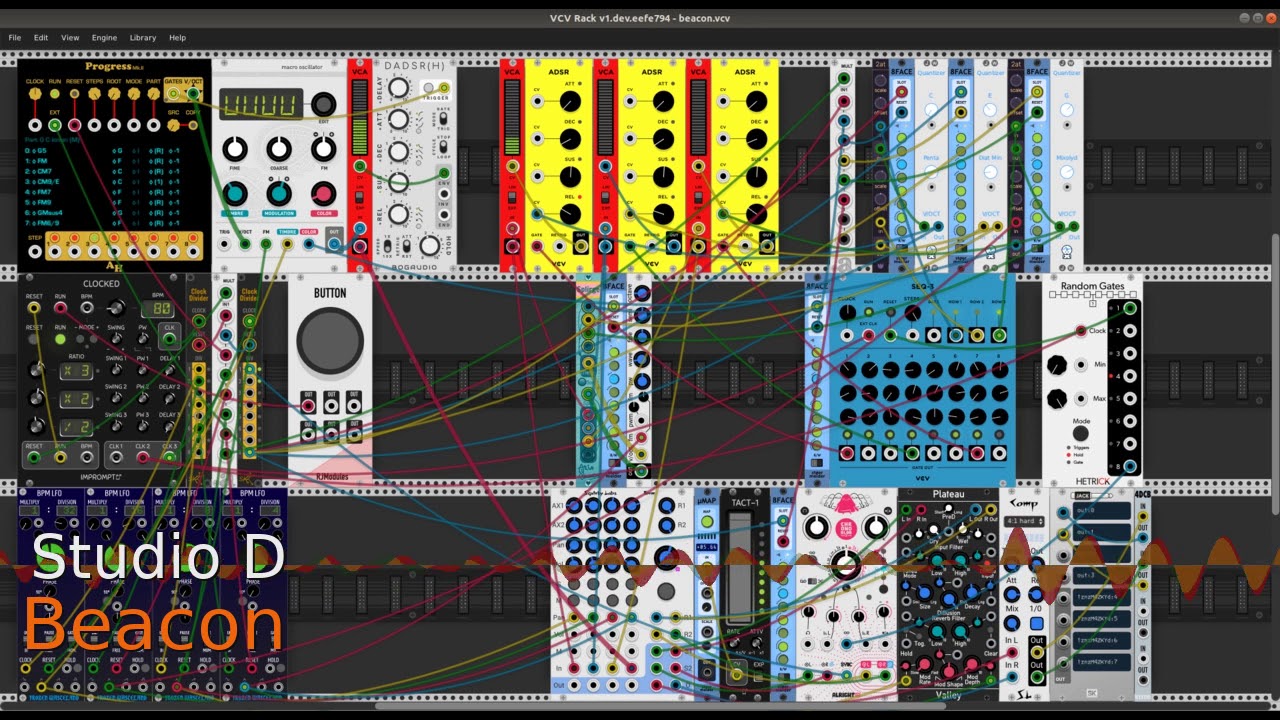Click the macro oscillator TRIG input jack
This screenshot has width=1280, height=720.
225,244
